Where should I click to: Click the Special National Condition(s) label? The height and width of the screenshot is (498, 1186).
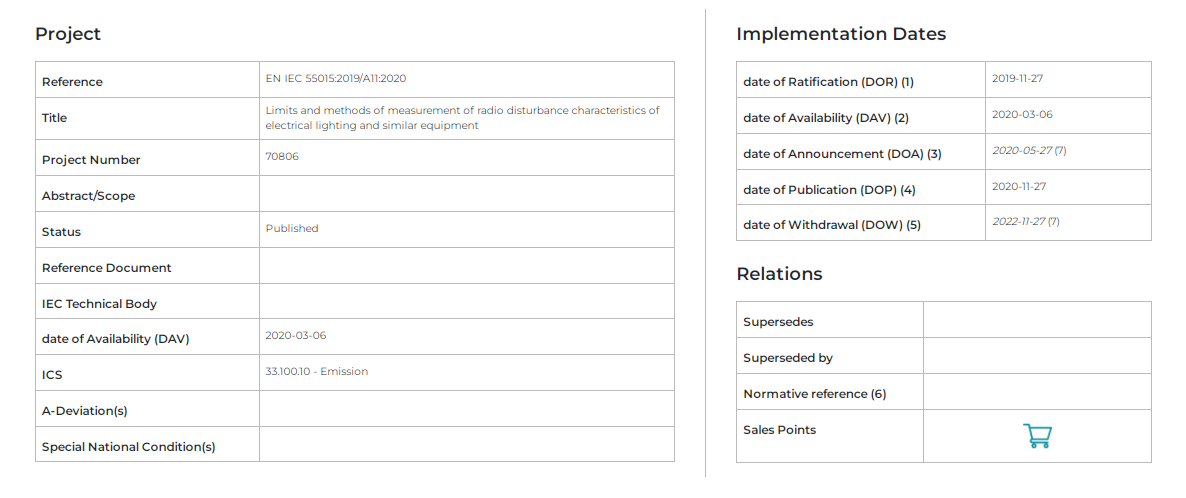(x=128, y=447)
